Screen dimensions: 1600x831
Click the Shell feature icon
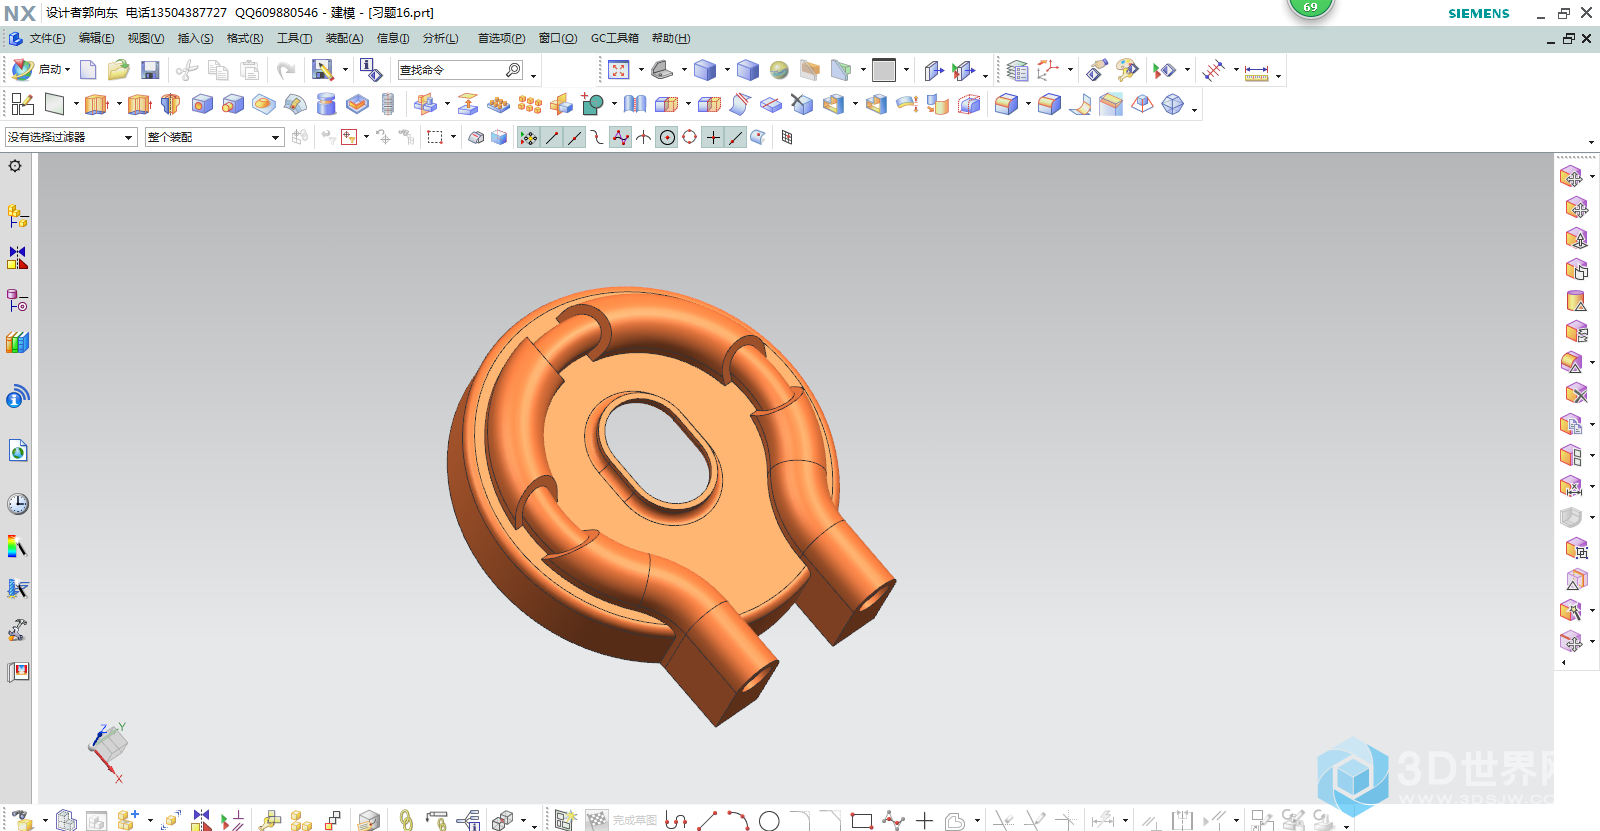[833, 104]
